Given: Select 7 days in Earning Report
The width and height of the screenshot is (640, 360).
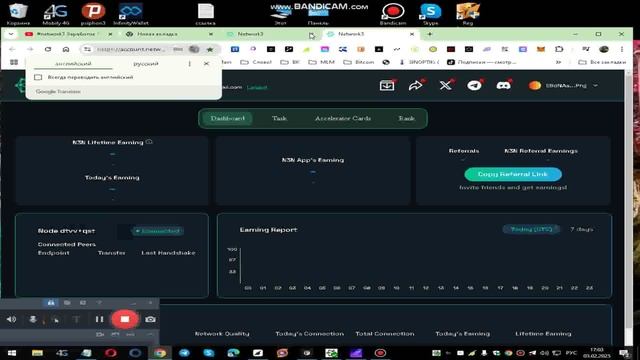Looking at the screenshot, I should (582, 229).
